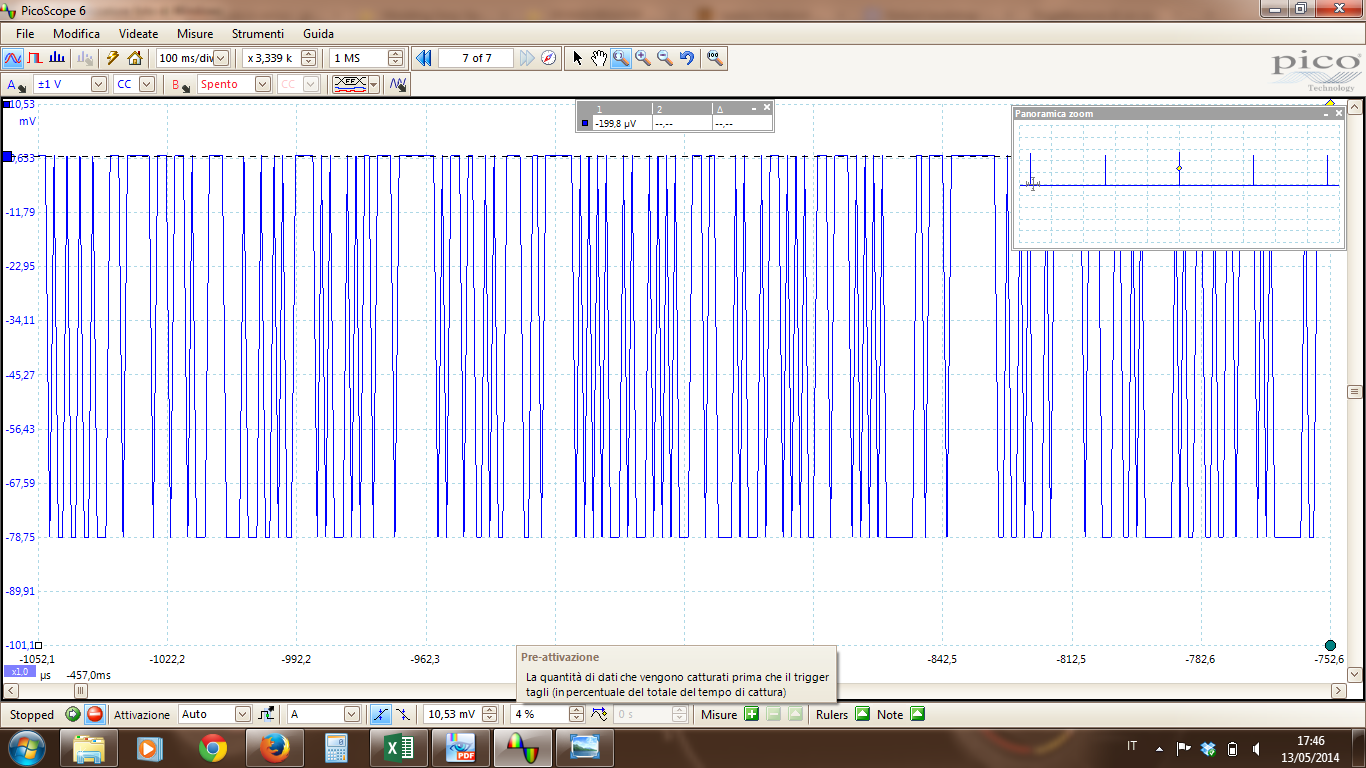Click the horizontal scrollbar thumb below the graph
This screenshot has height=768, width=1366.
pos(80,691)
